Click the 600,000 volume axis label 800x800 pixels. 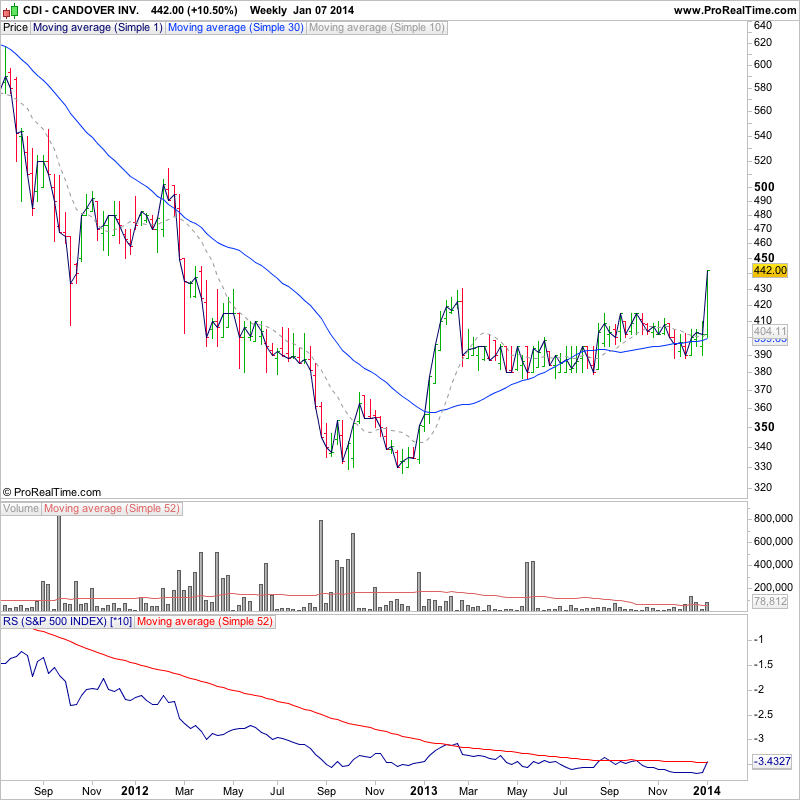[773, 541]
